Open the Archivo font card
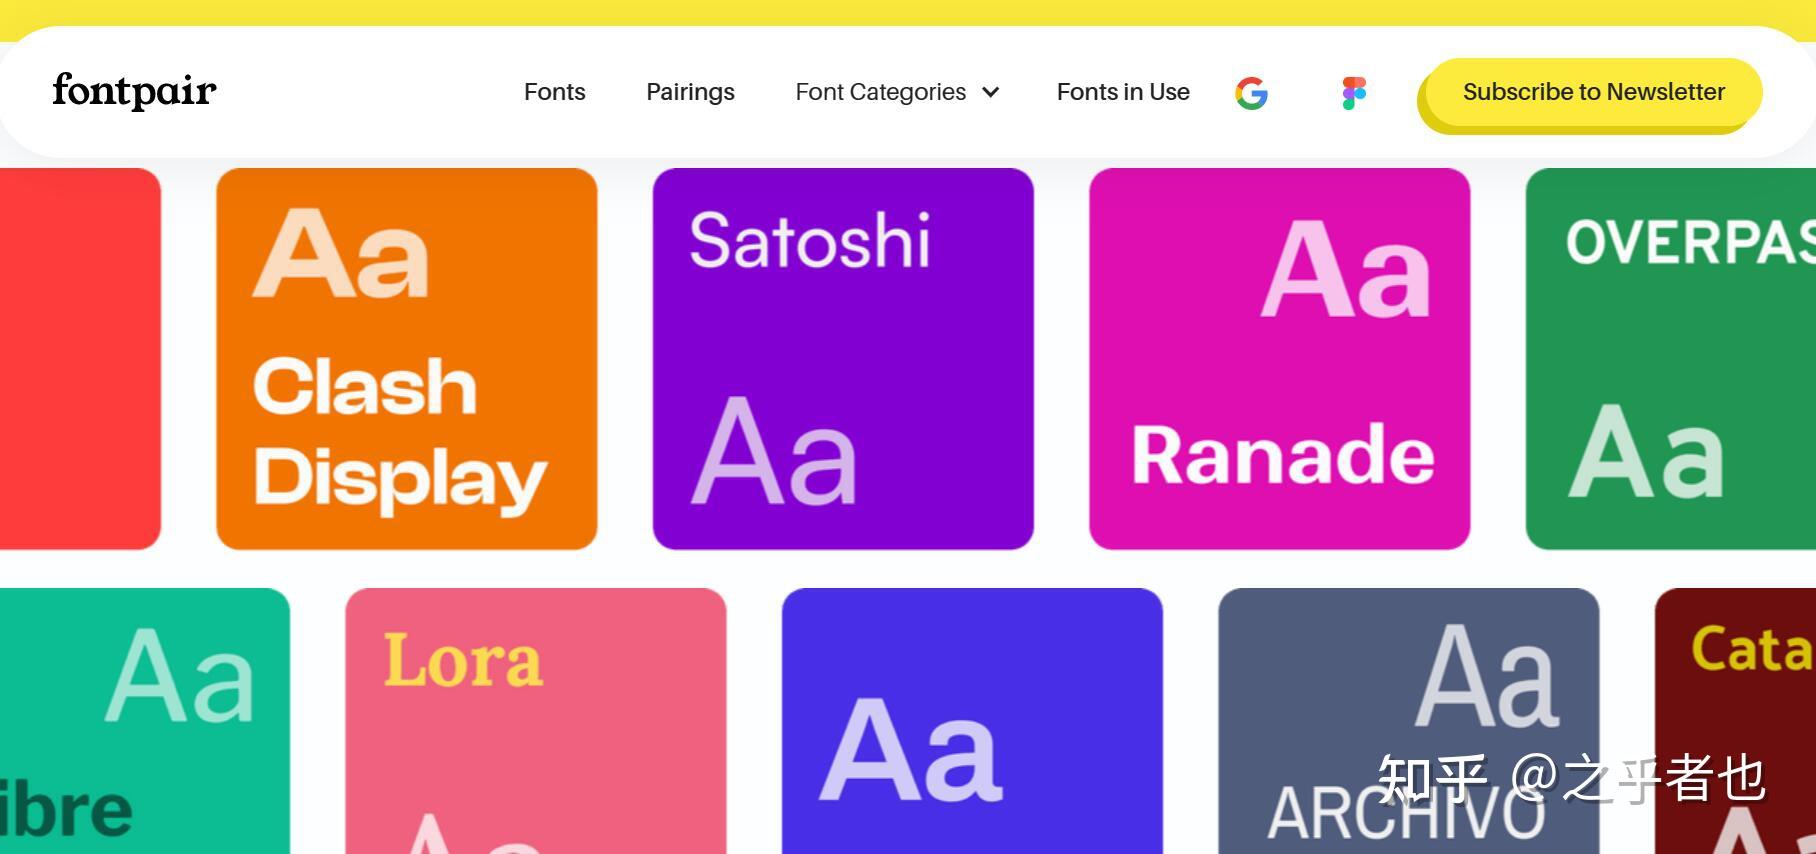Viewport: 1816px width, 854px height. (x=1409, y=721)
